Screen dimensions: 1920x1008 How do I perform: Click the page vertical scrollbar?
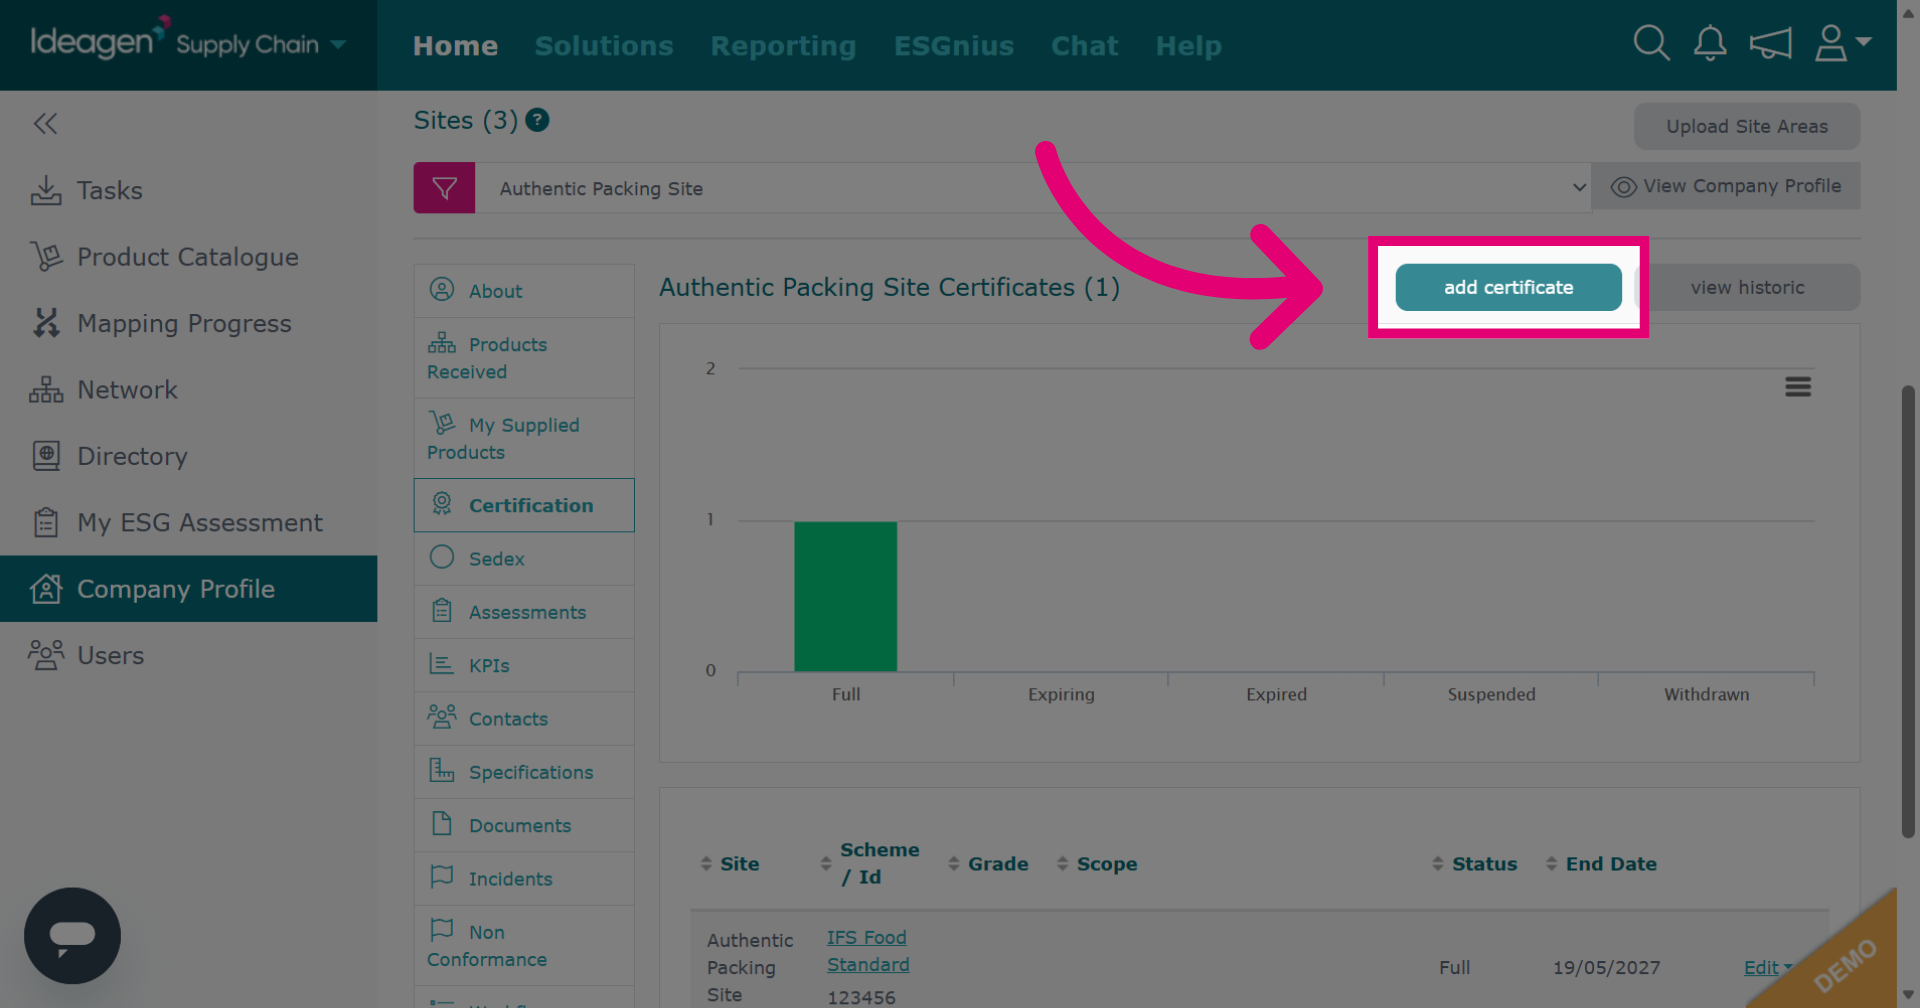tap(1908, 610)
